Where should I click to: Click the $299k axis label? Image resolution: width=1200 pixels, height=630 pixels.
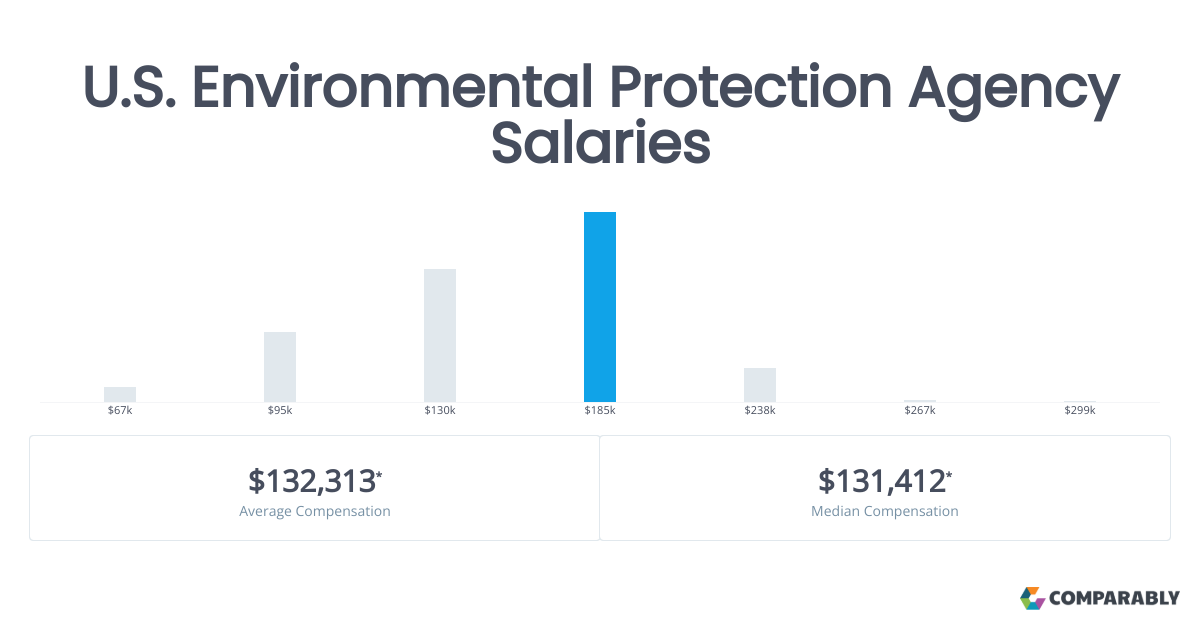click(x=1080, y=410)
